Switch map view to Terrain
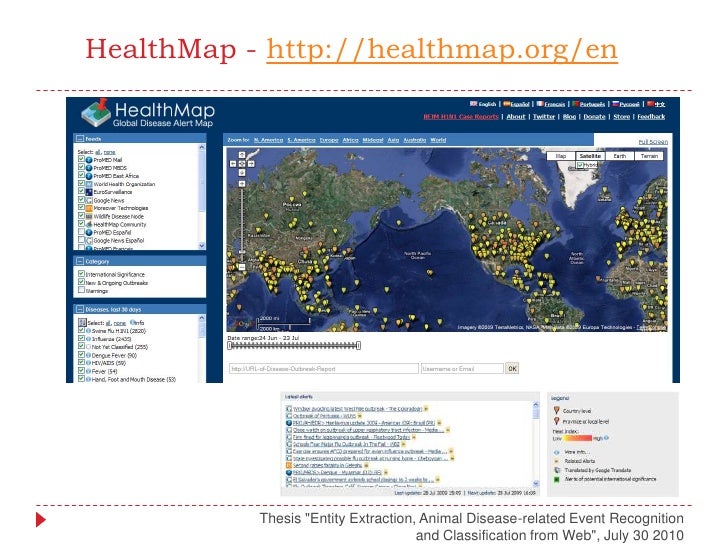 (649, 156)
